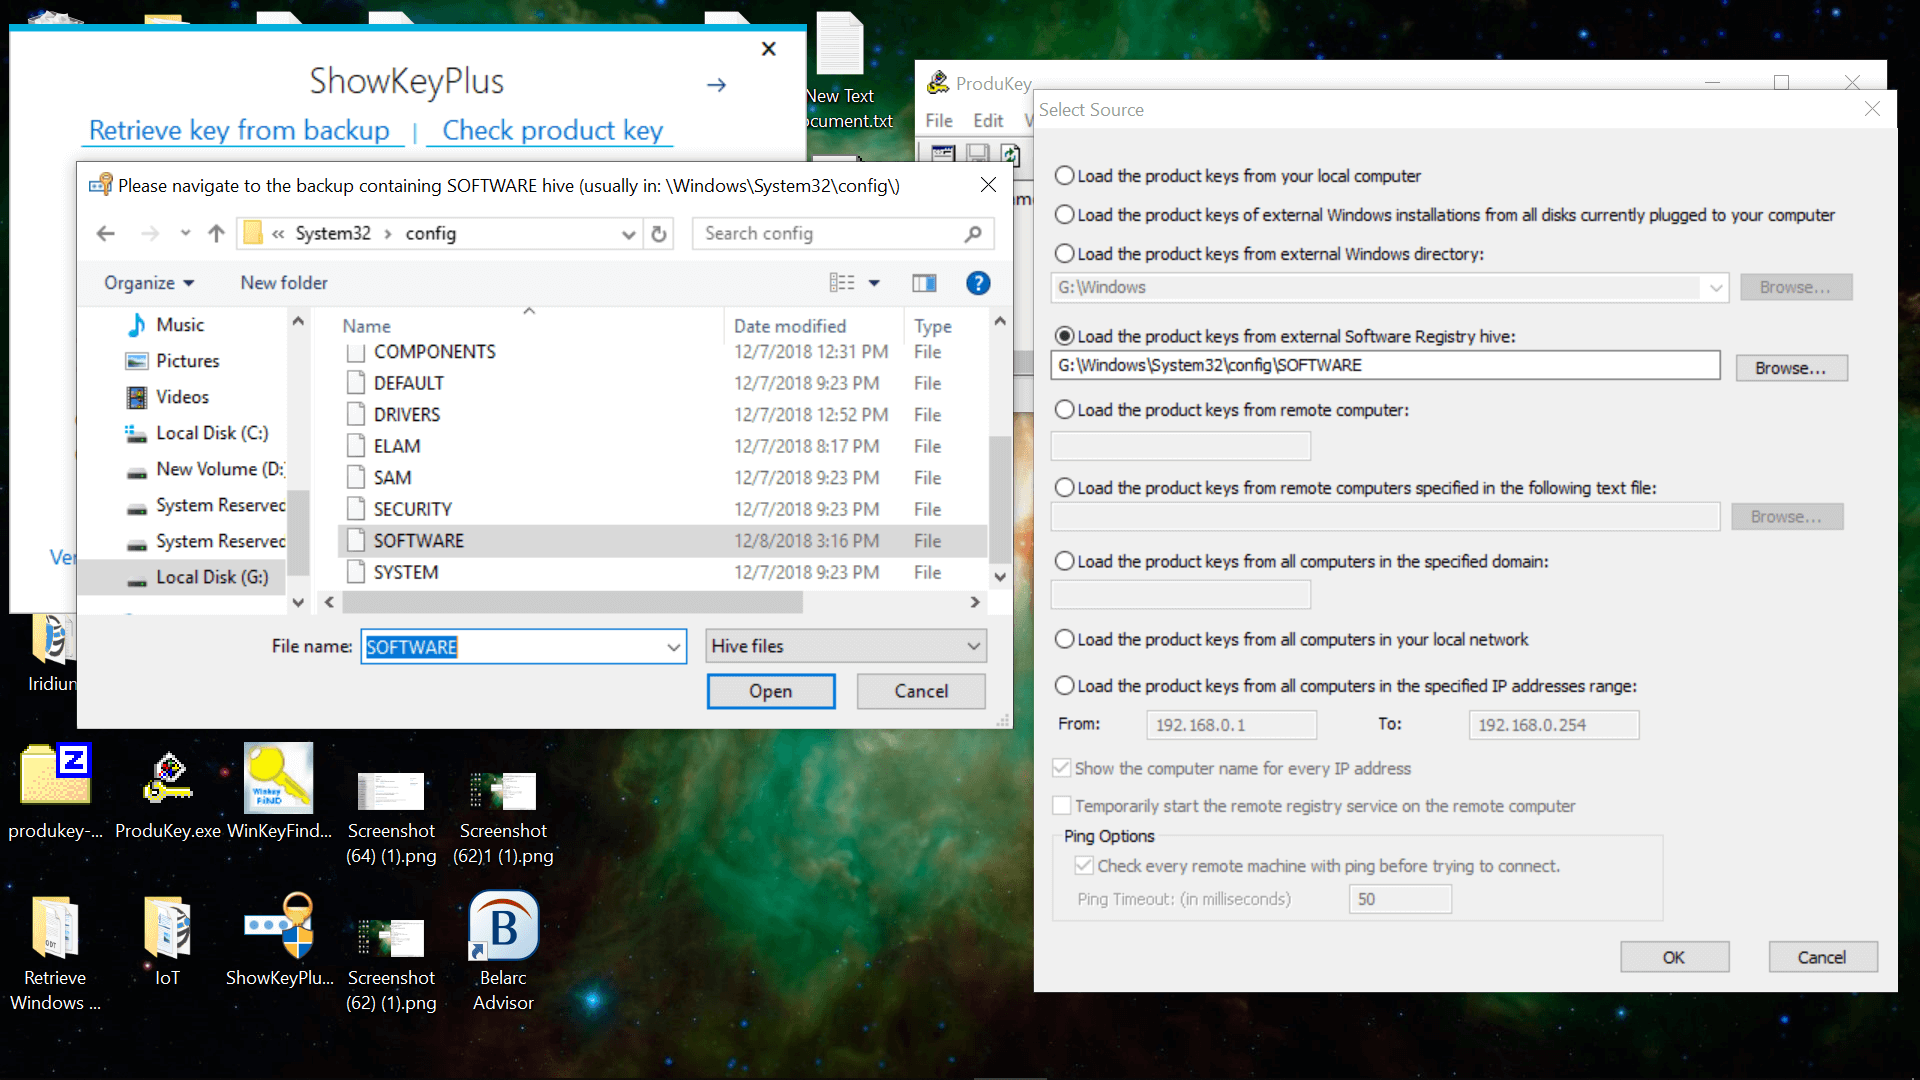
Task: Expand the File name combo box arrow
Action: [674, 647]
